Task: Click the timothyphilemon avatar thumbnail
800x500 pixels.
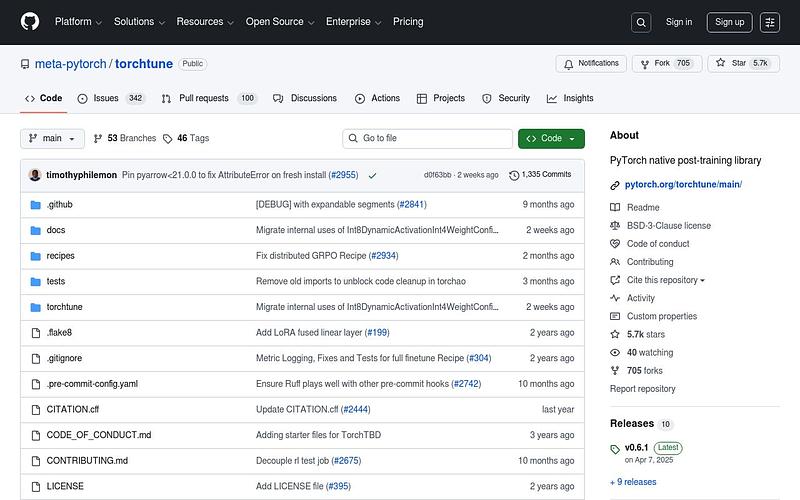Action: tap(36, 175)
